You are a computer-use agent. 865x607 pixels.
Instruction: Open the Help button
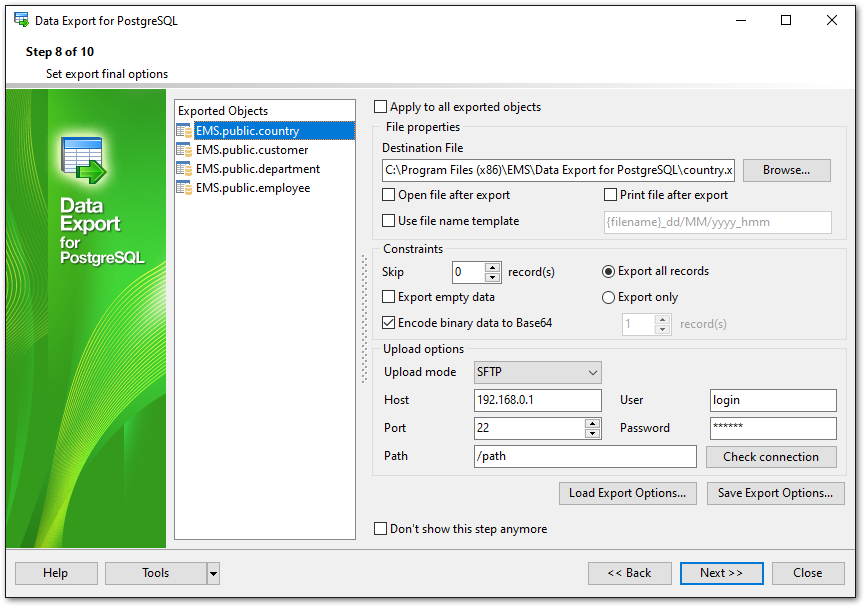point(56,573)
